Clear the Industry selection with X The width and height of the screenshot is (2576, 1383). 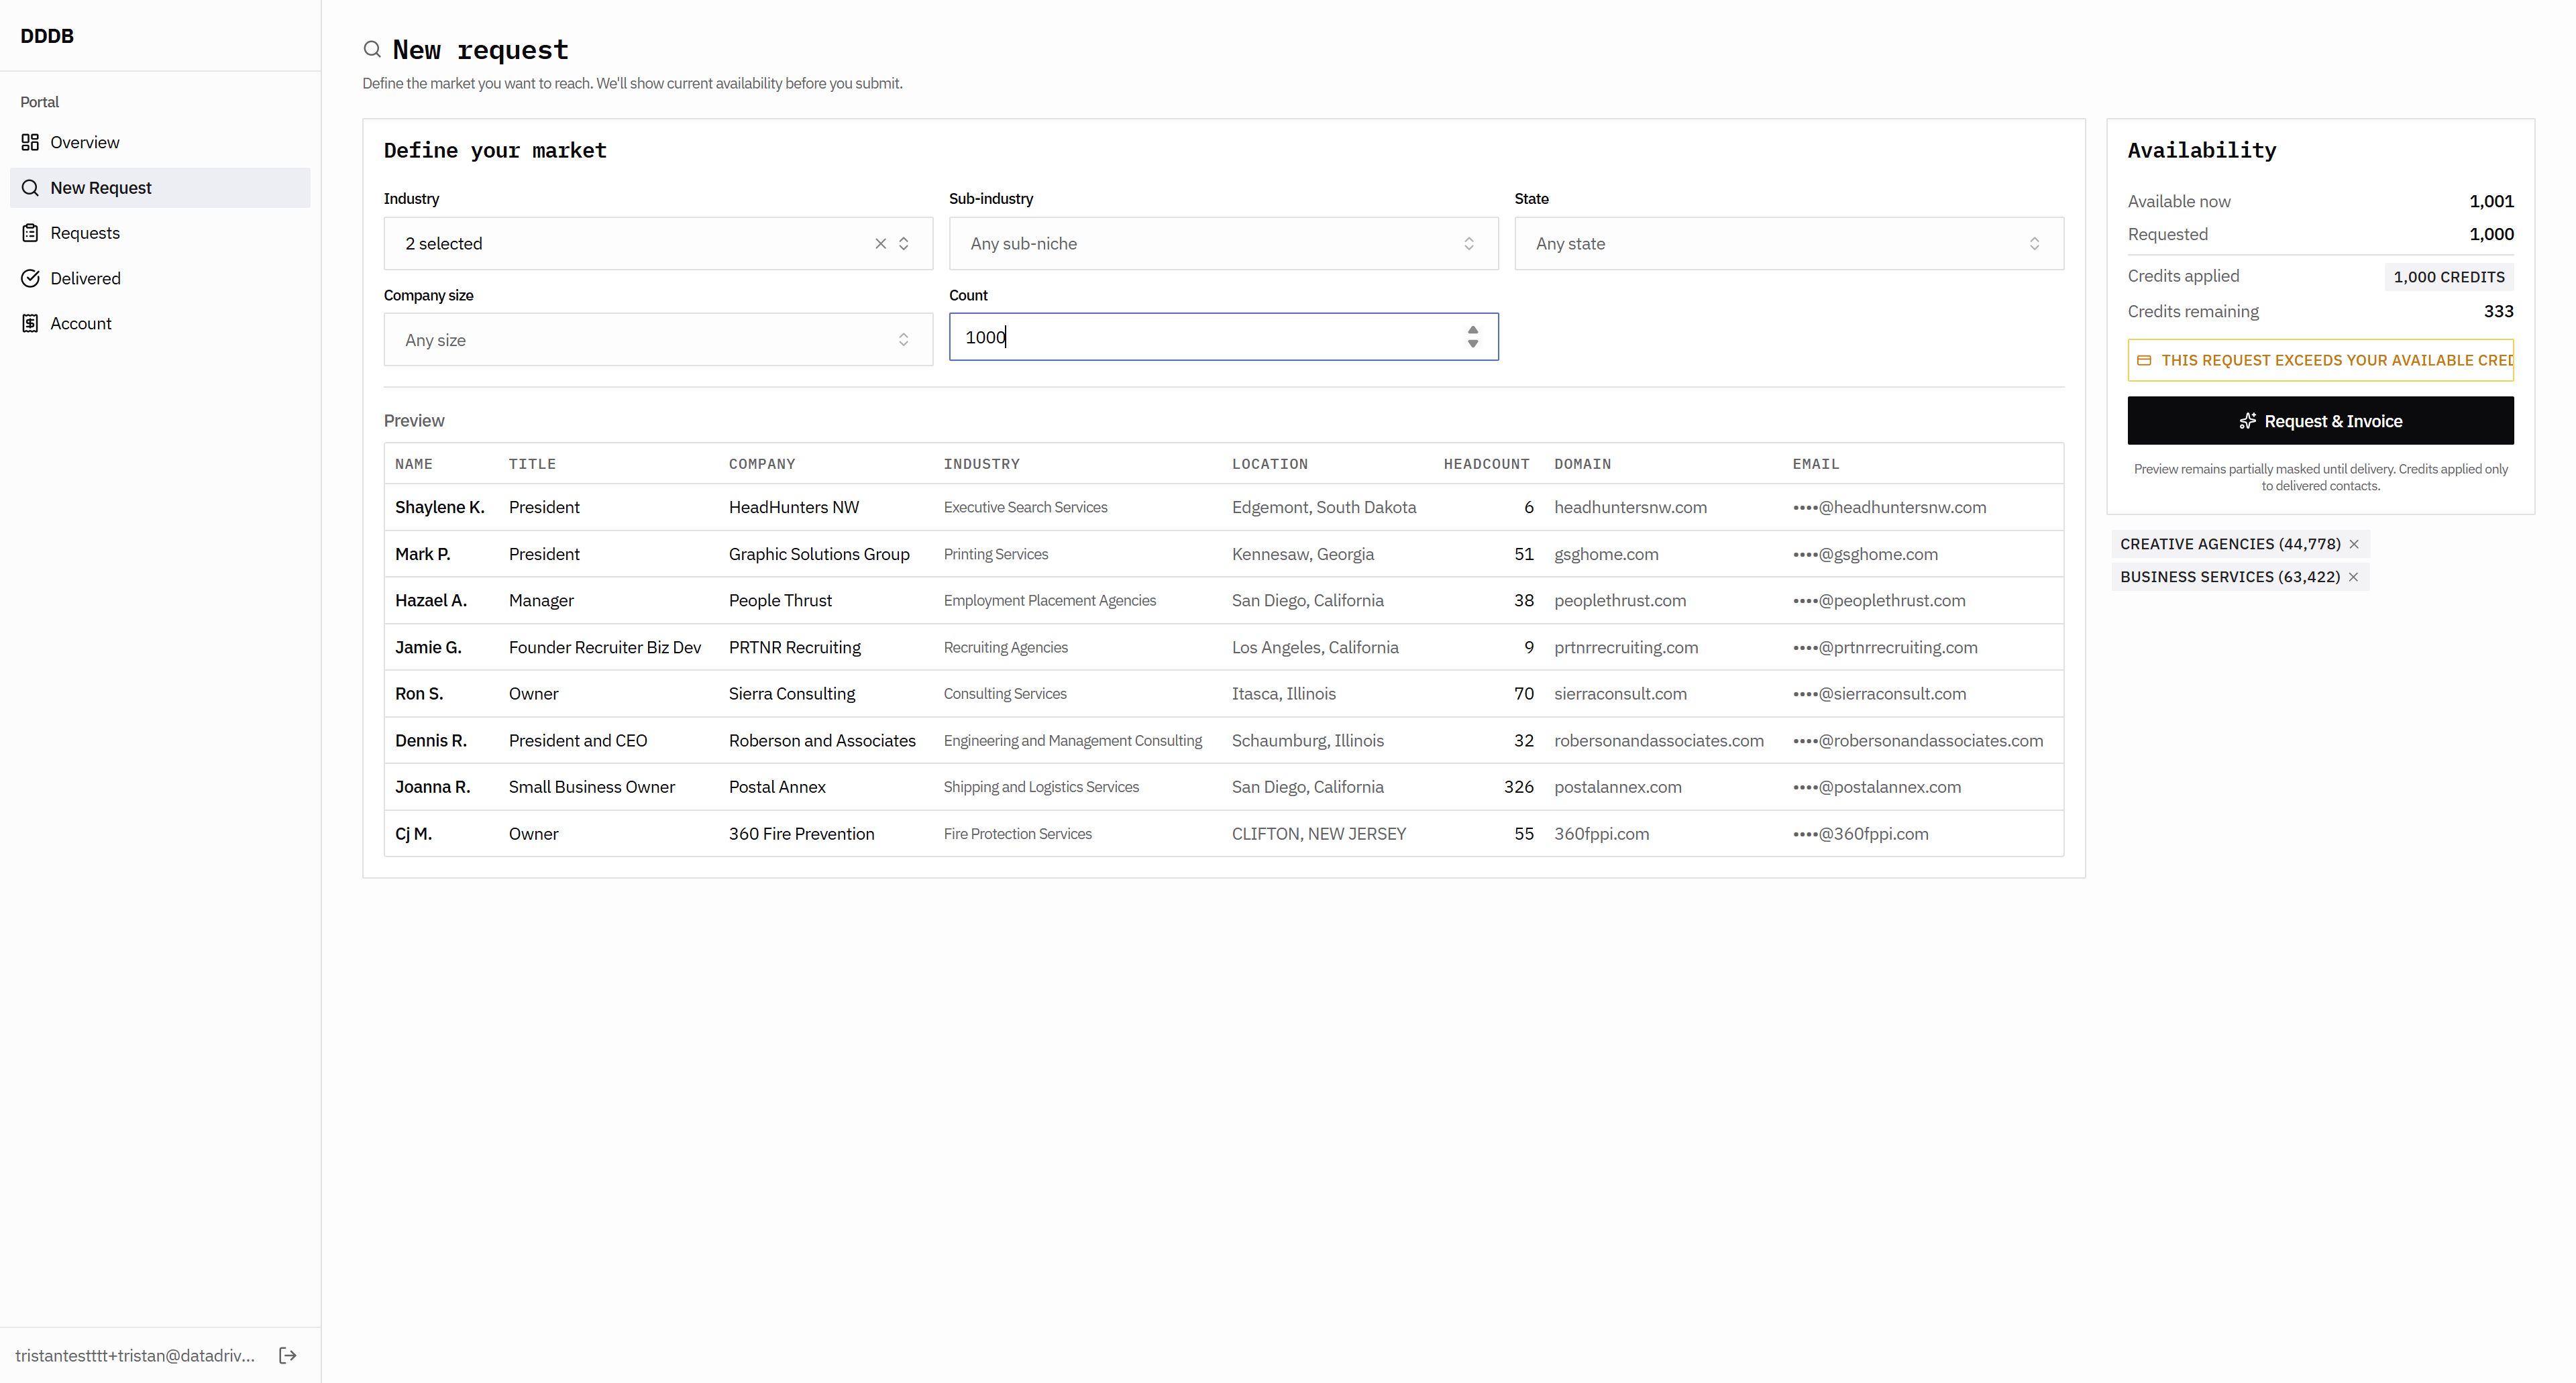pyautogui.click(x=880, y=243)
